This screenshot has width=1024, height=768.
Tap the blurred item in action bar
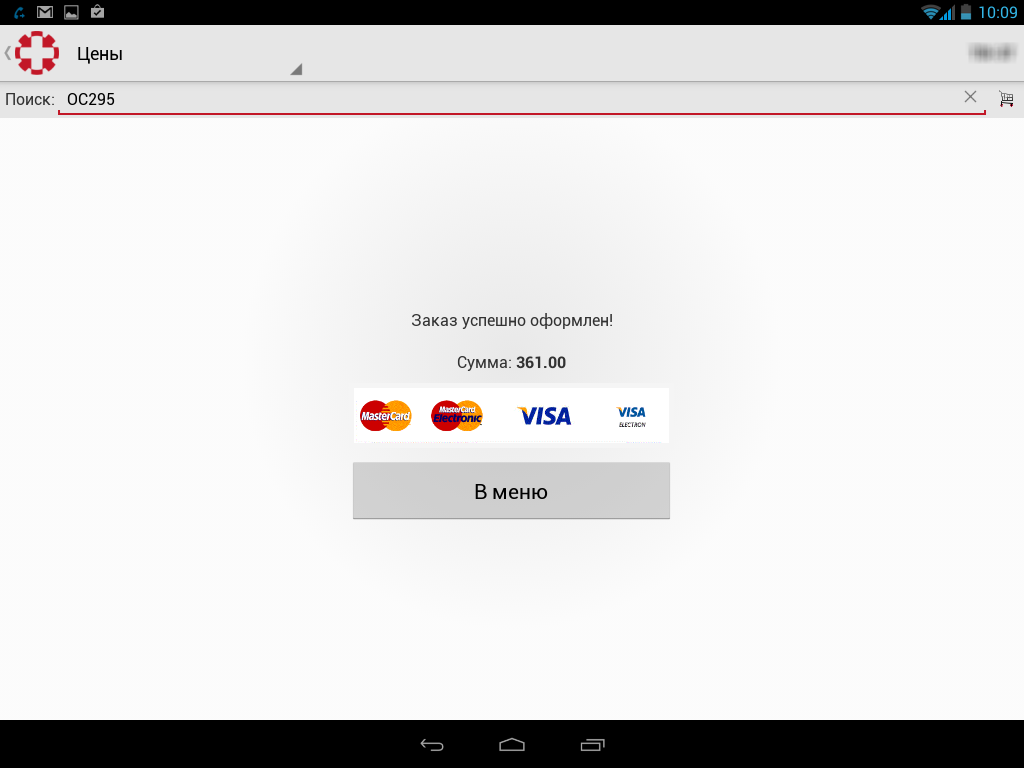click(992, 53)
